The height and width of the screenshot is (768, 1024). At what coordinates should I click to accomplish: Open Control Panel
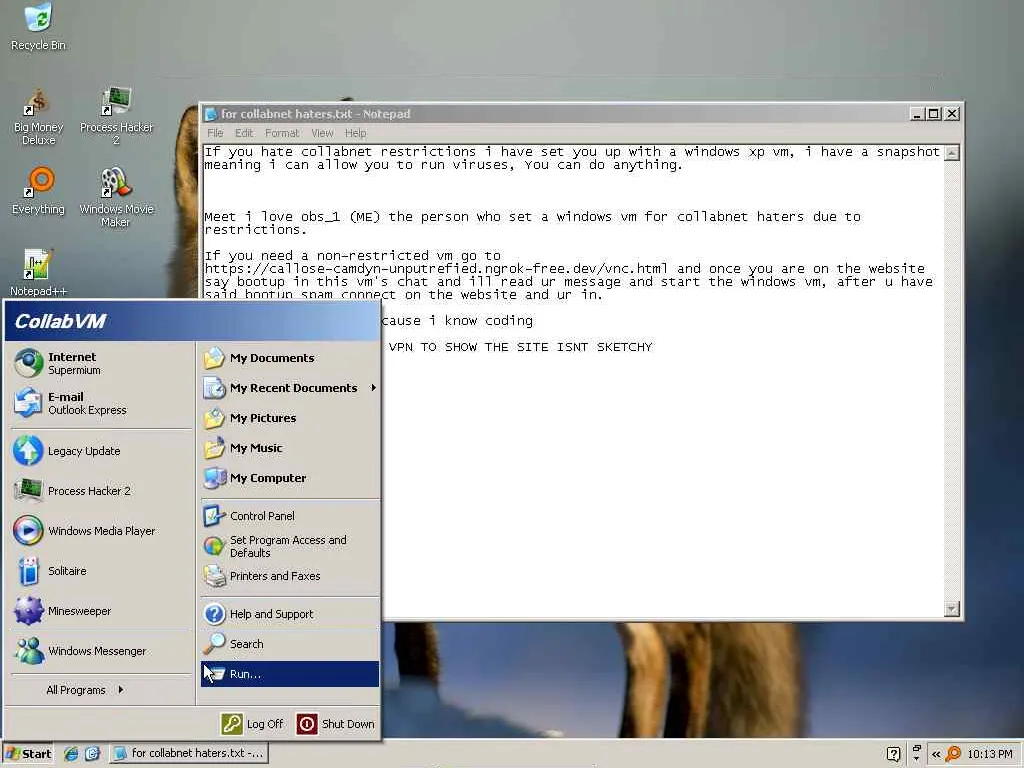click(x=290, y=516)
